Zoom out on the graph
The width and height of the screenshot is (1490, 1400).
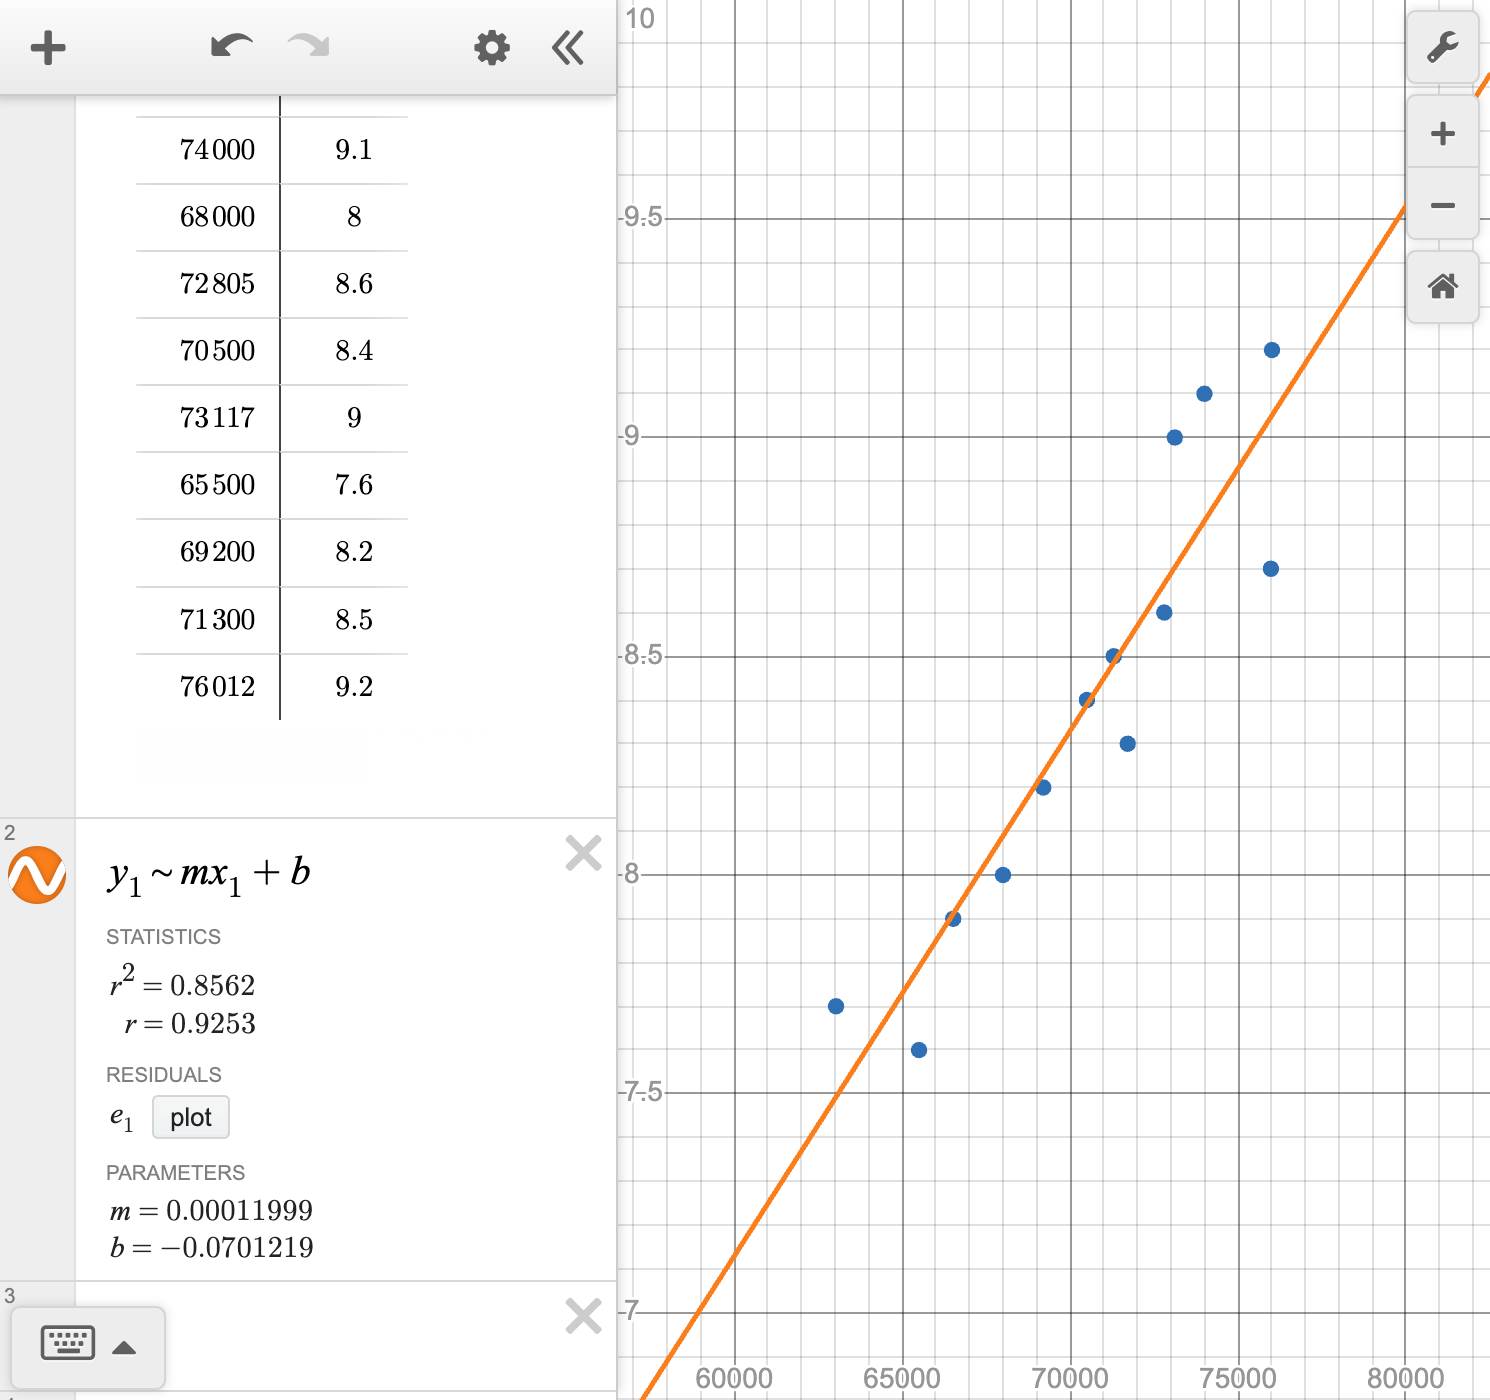[x=1443, y=205]
